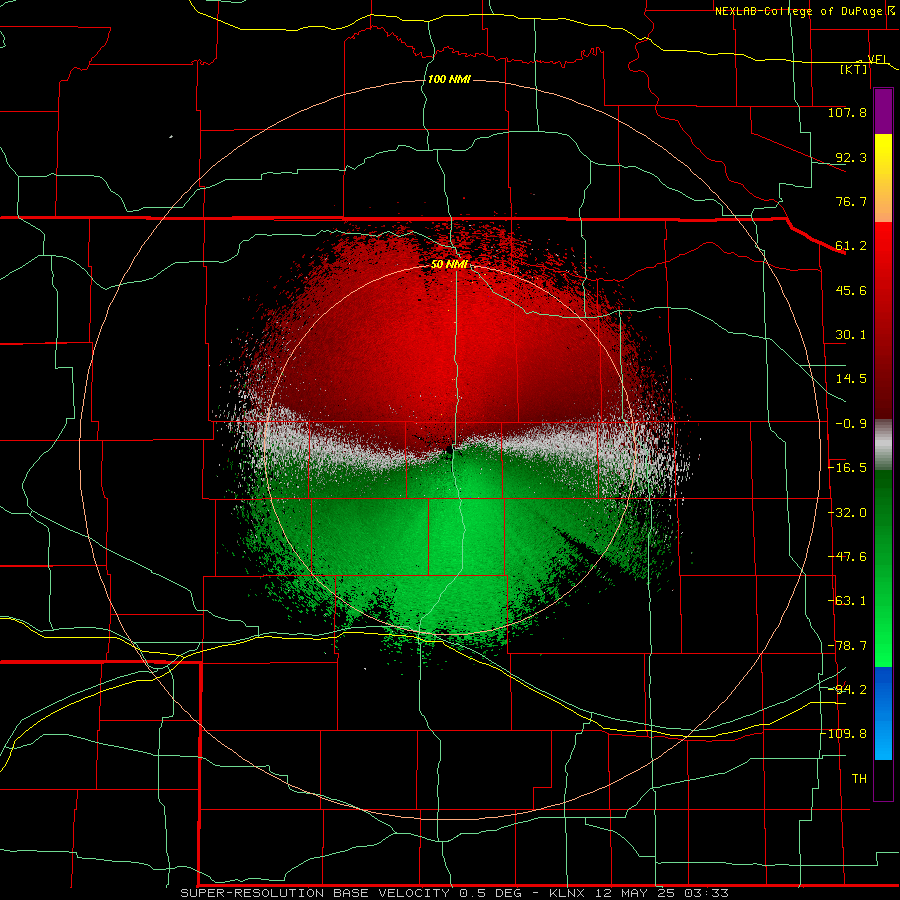Click the [KT] units label

click(x=854, y=69)
